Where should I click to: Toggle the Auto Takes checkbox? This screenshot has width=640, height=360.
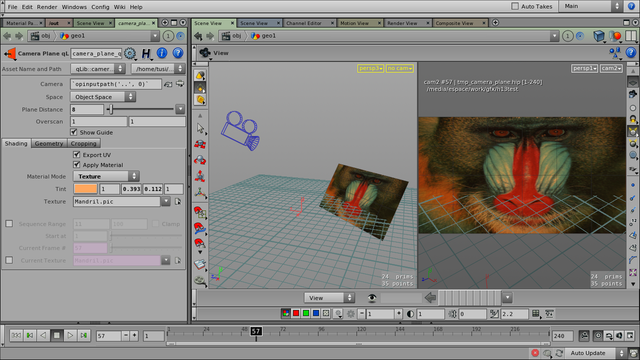[x=515, y=6]
